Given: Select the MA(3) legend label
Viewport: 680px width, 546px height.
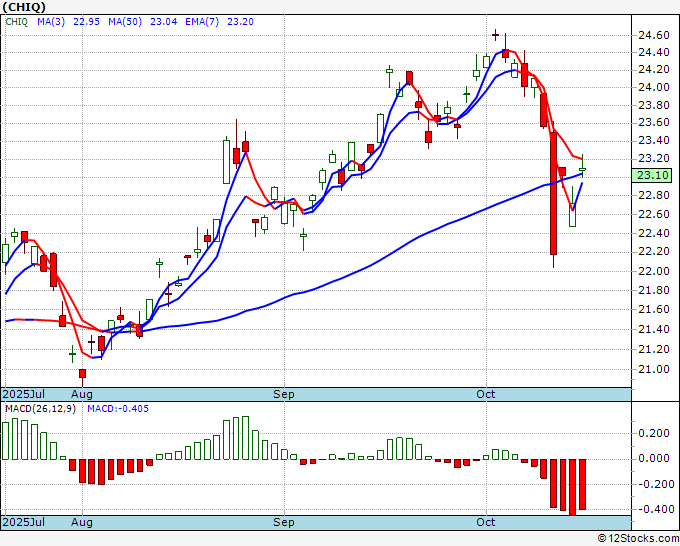Looking at the screenshot, I should [x=51, y=22].
